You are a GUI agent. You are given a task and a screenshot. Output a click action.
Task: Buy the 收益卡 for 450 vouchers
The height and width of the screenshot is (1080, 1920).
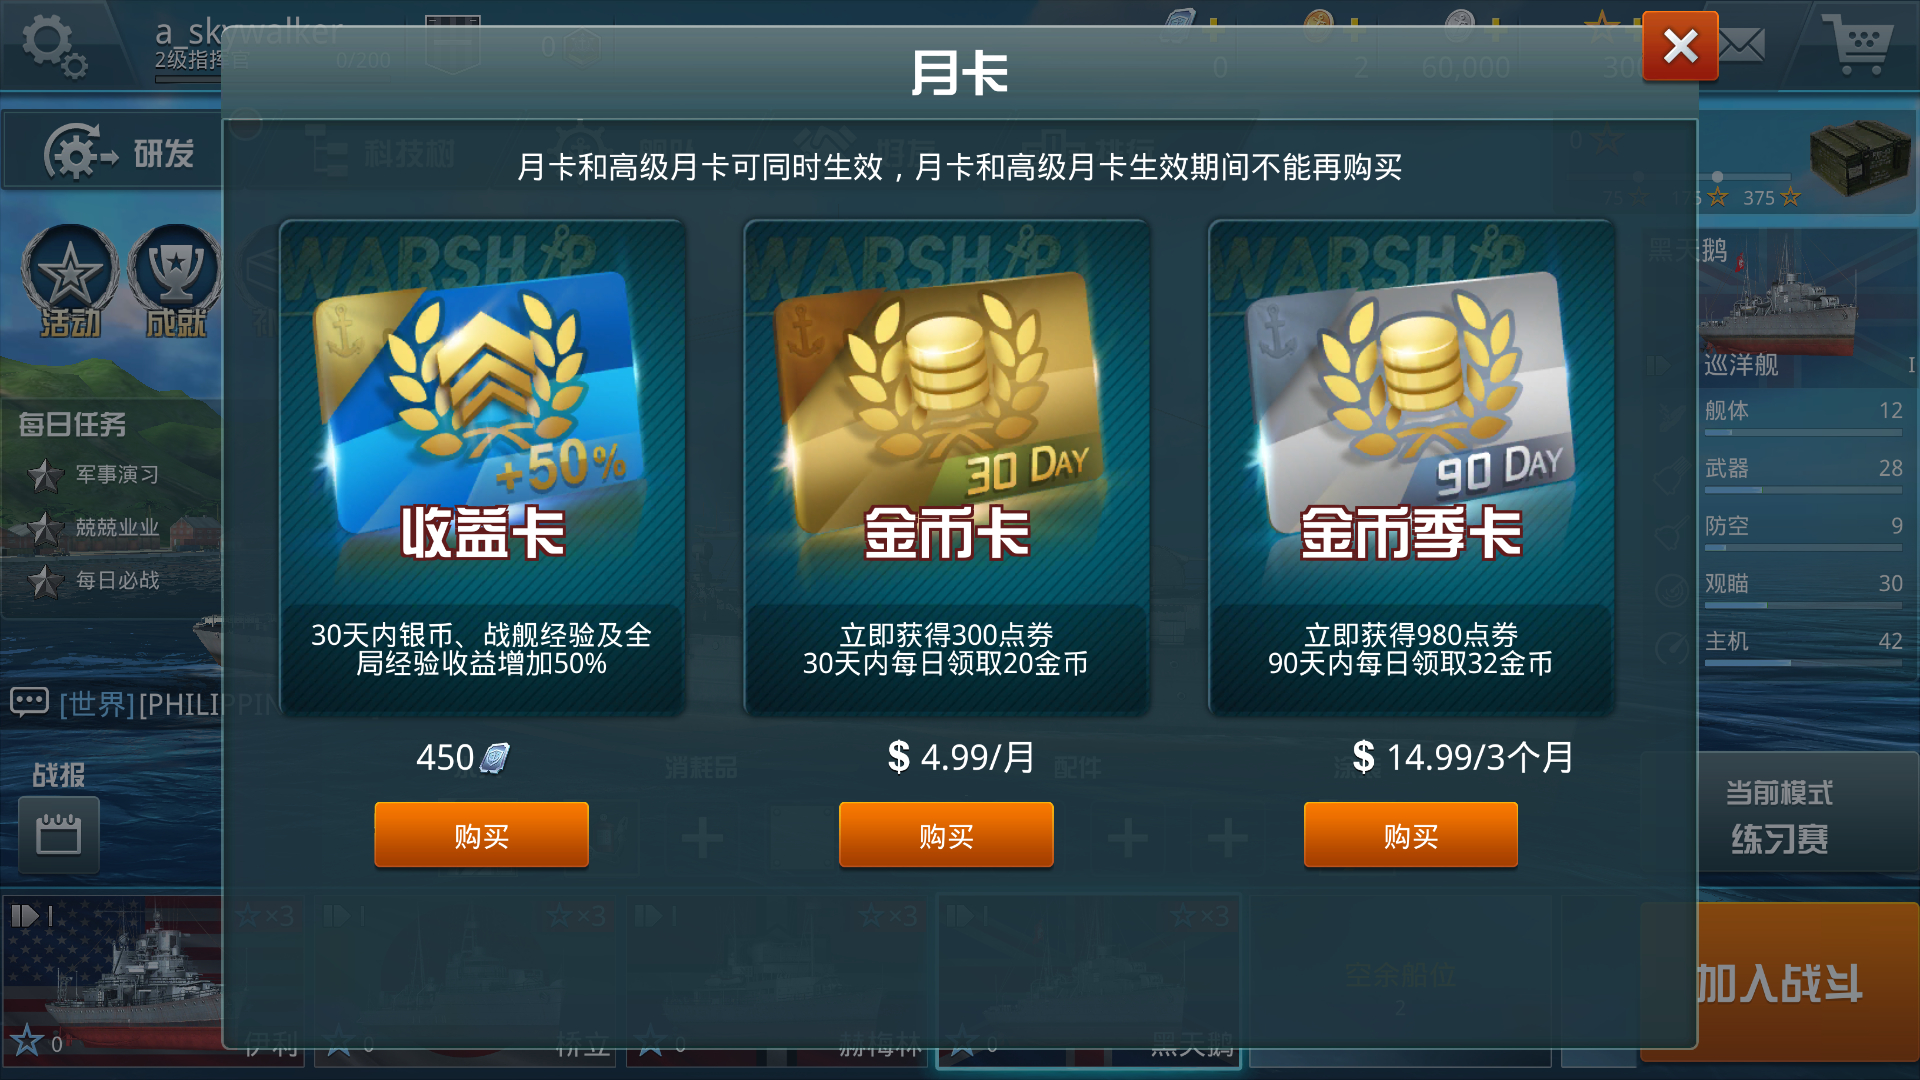(x=481, y=835)
